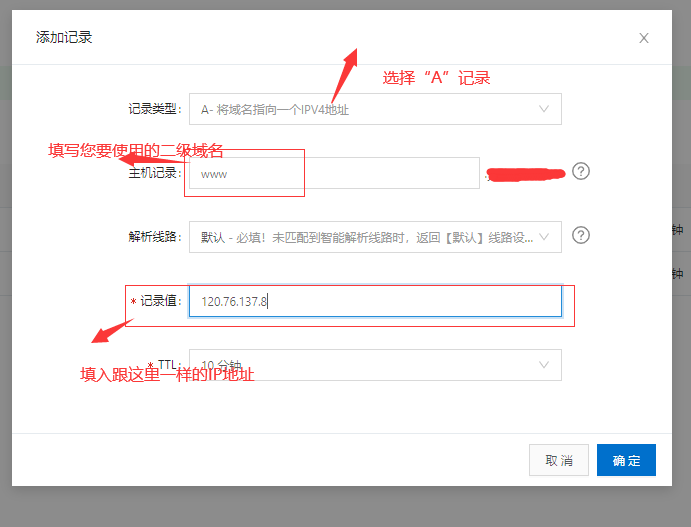This screenshot has width=691, height=527.
Task: Click the chevron arrow in the 解析线路 field
Action: coord(545,237)
